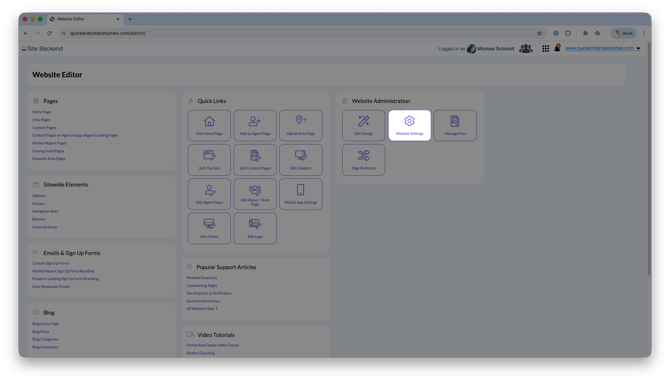The image size is (670, 382).
Task: Click the page vertical scrollbar
Action: pyautogui.click(x=649, y=158)
